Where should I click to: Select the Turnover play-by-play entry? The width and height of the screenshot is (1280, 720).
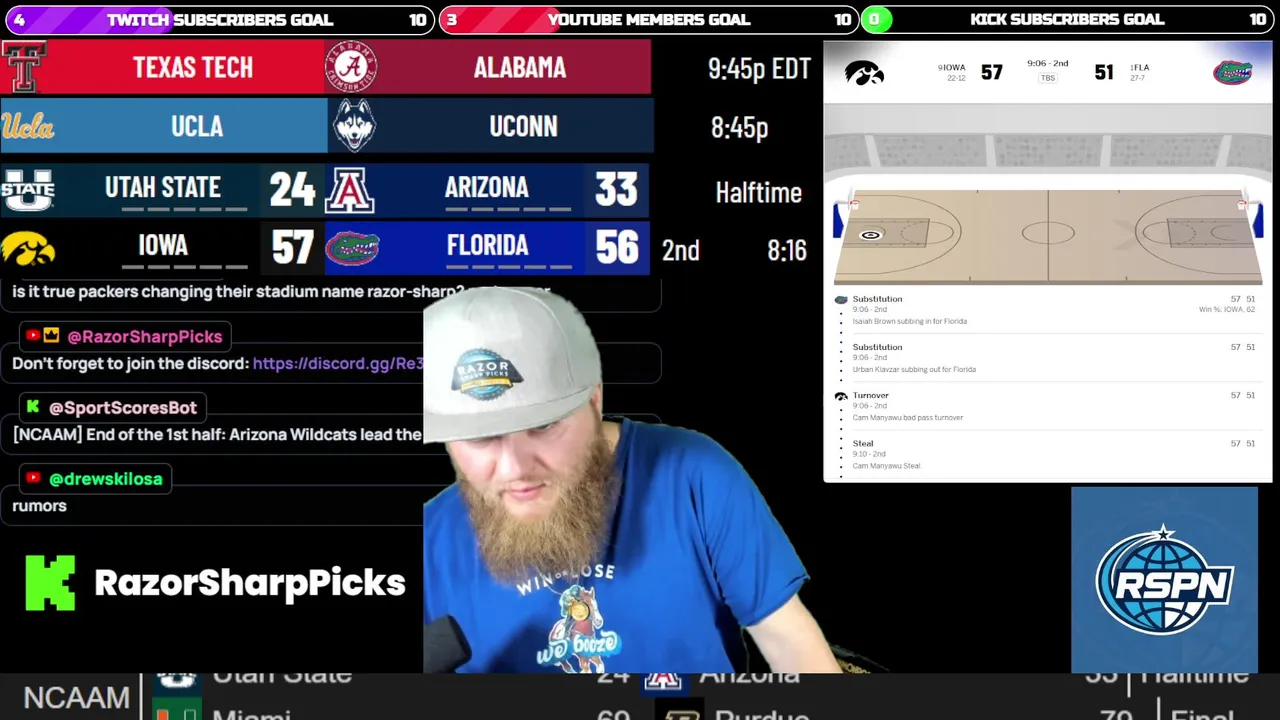click(x=1047, y=406)
